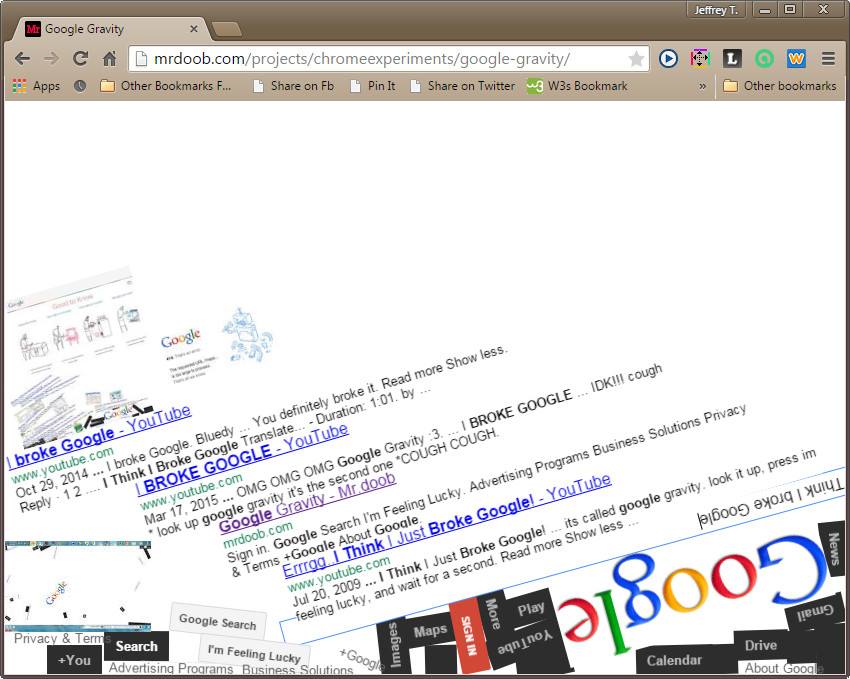Open 'Errrgg..I Think I Just Broke Google!' result

(447, 526)
